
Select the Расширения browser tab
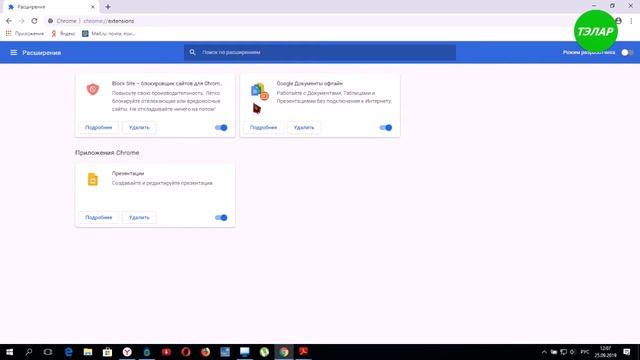point(51,7)
